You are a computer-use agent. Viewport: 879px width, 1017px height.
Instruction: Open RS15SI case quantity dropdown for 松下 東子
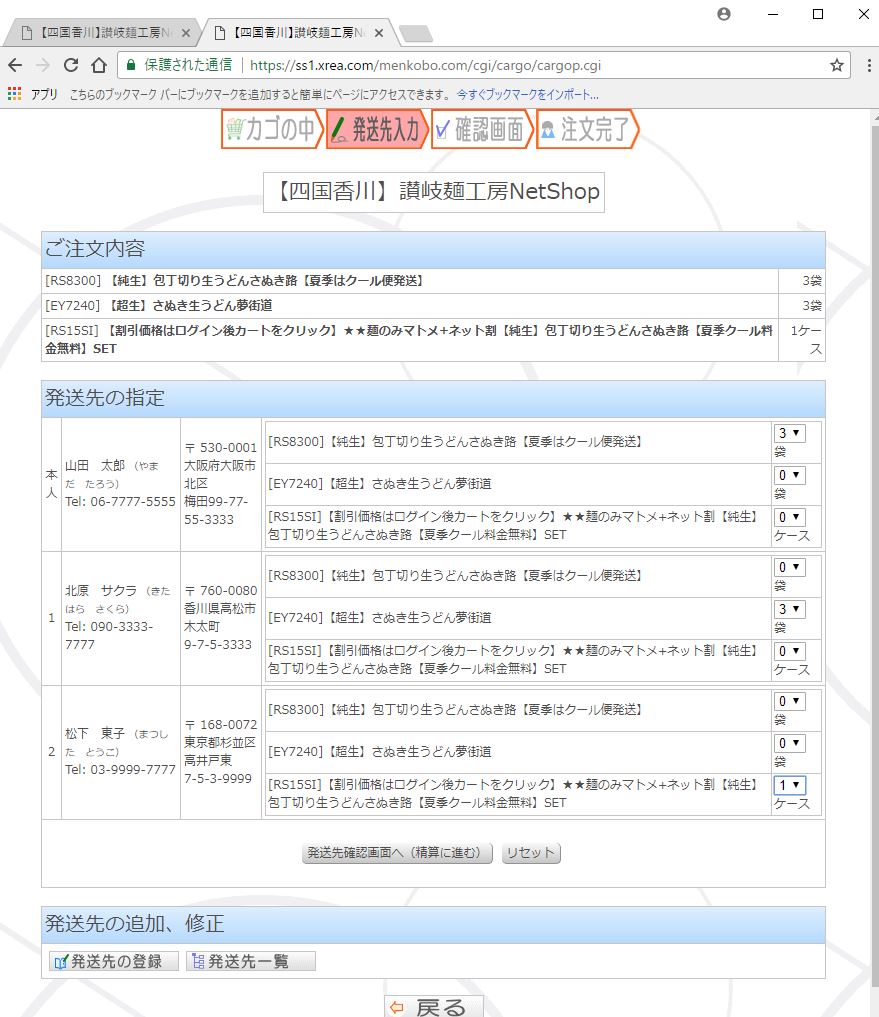(789, 785)
